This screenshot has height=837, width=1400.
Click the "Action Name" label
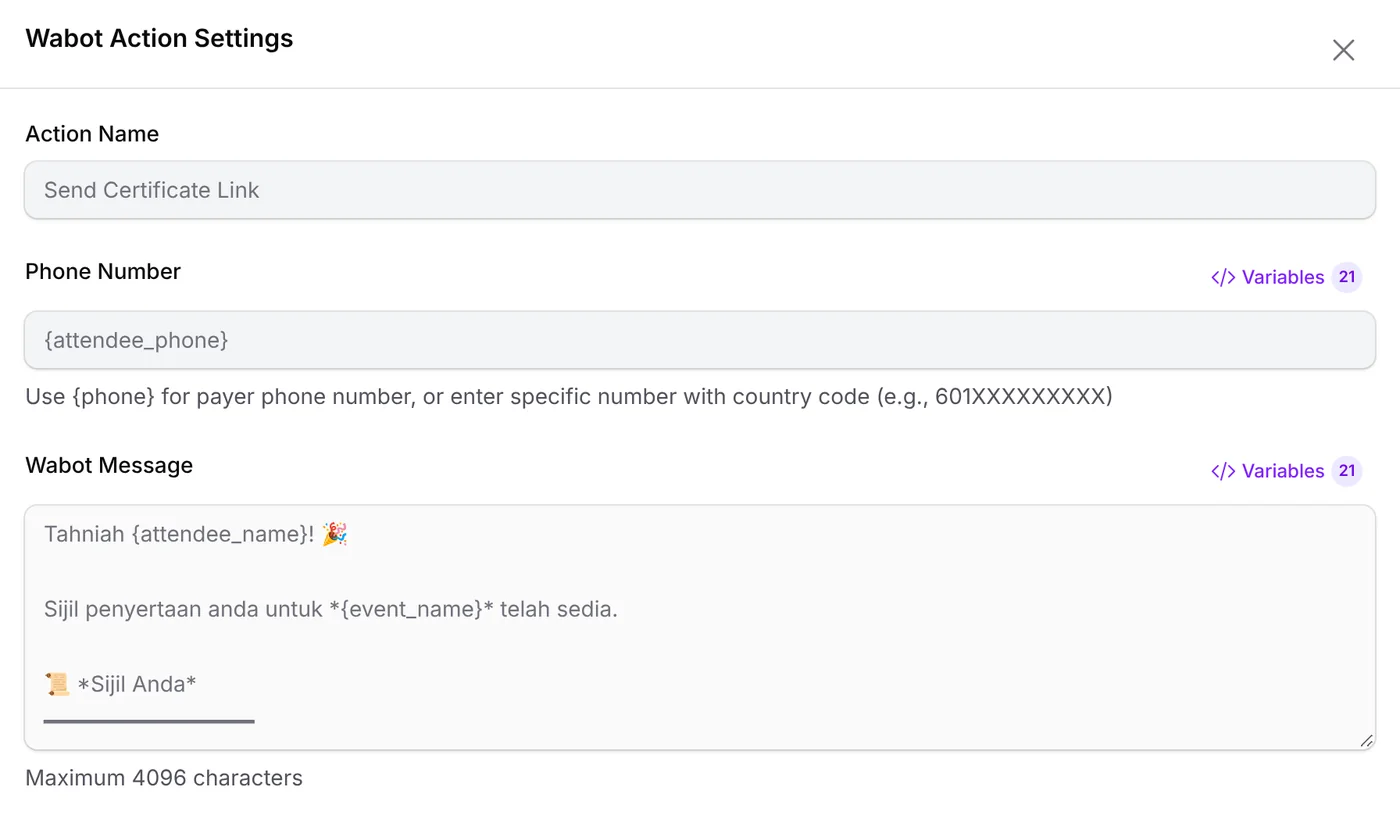point(92,134)
